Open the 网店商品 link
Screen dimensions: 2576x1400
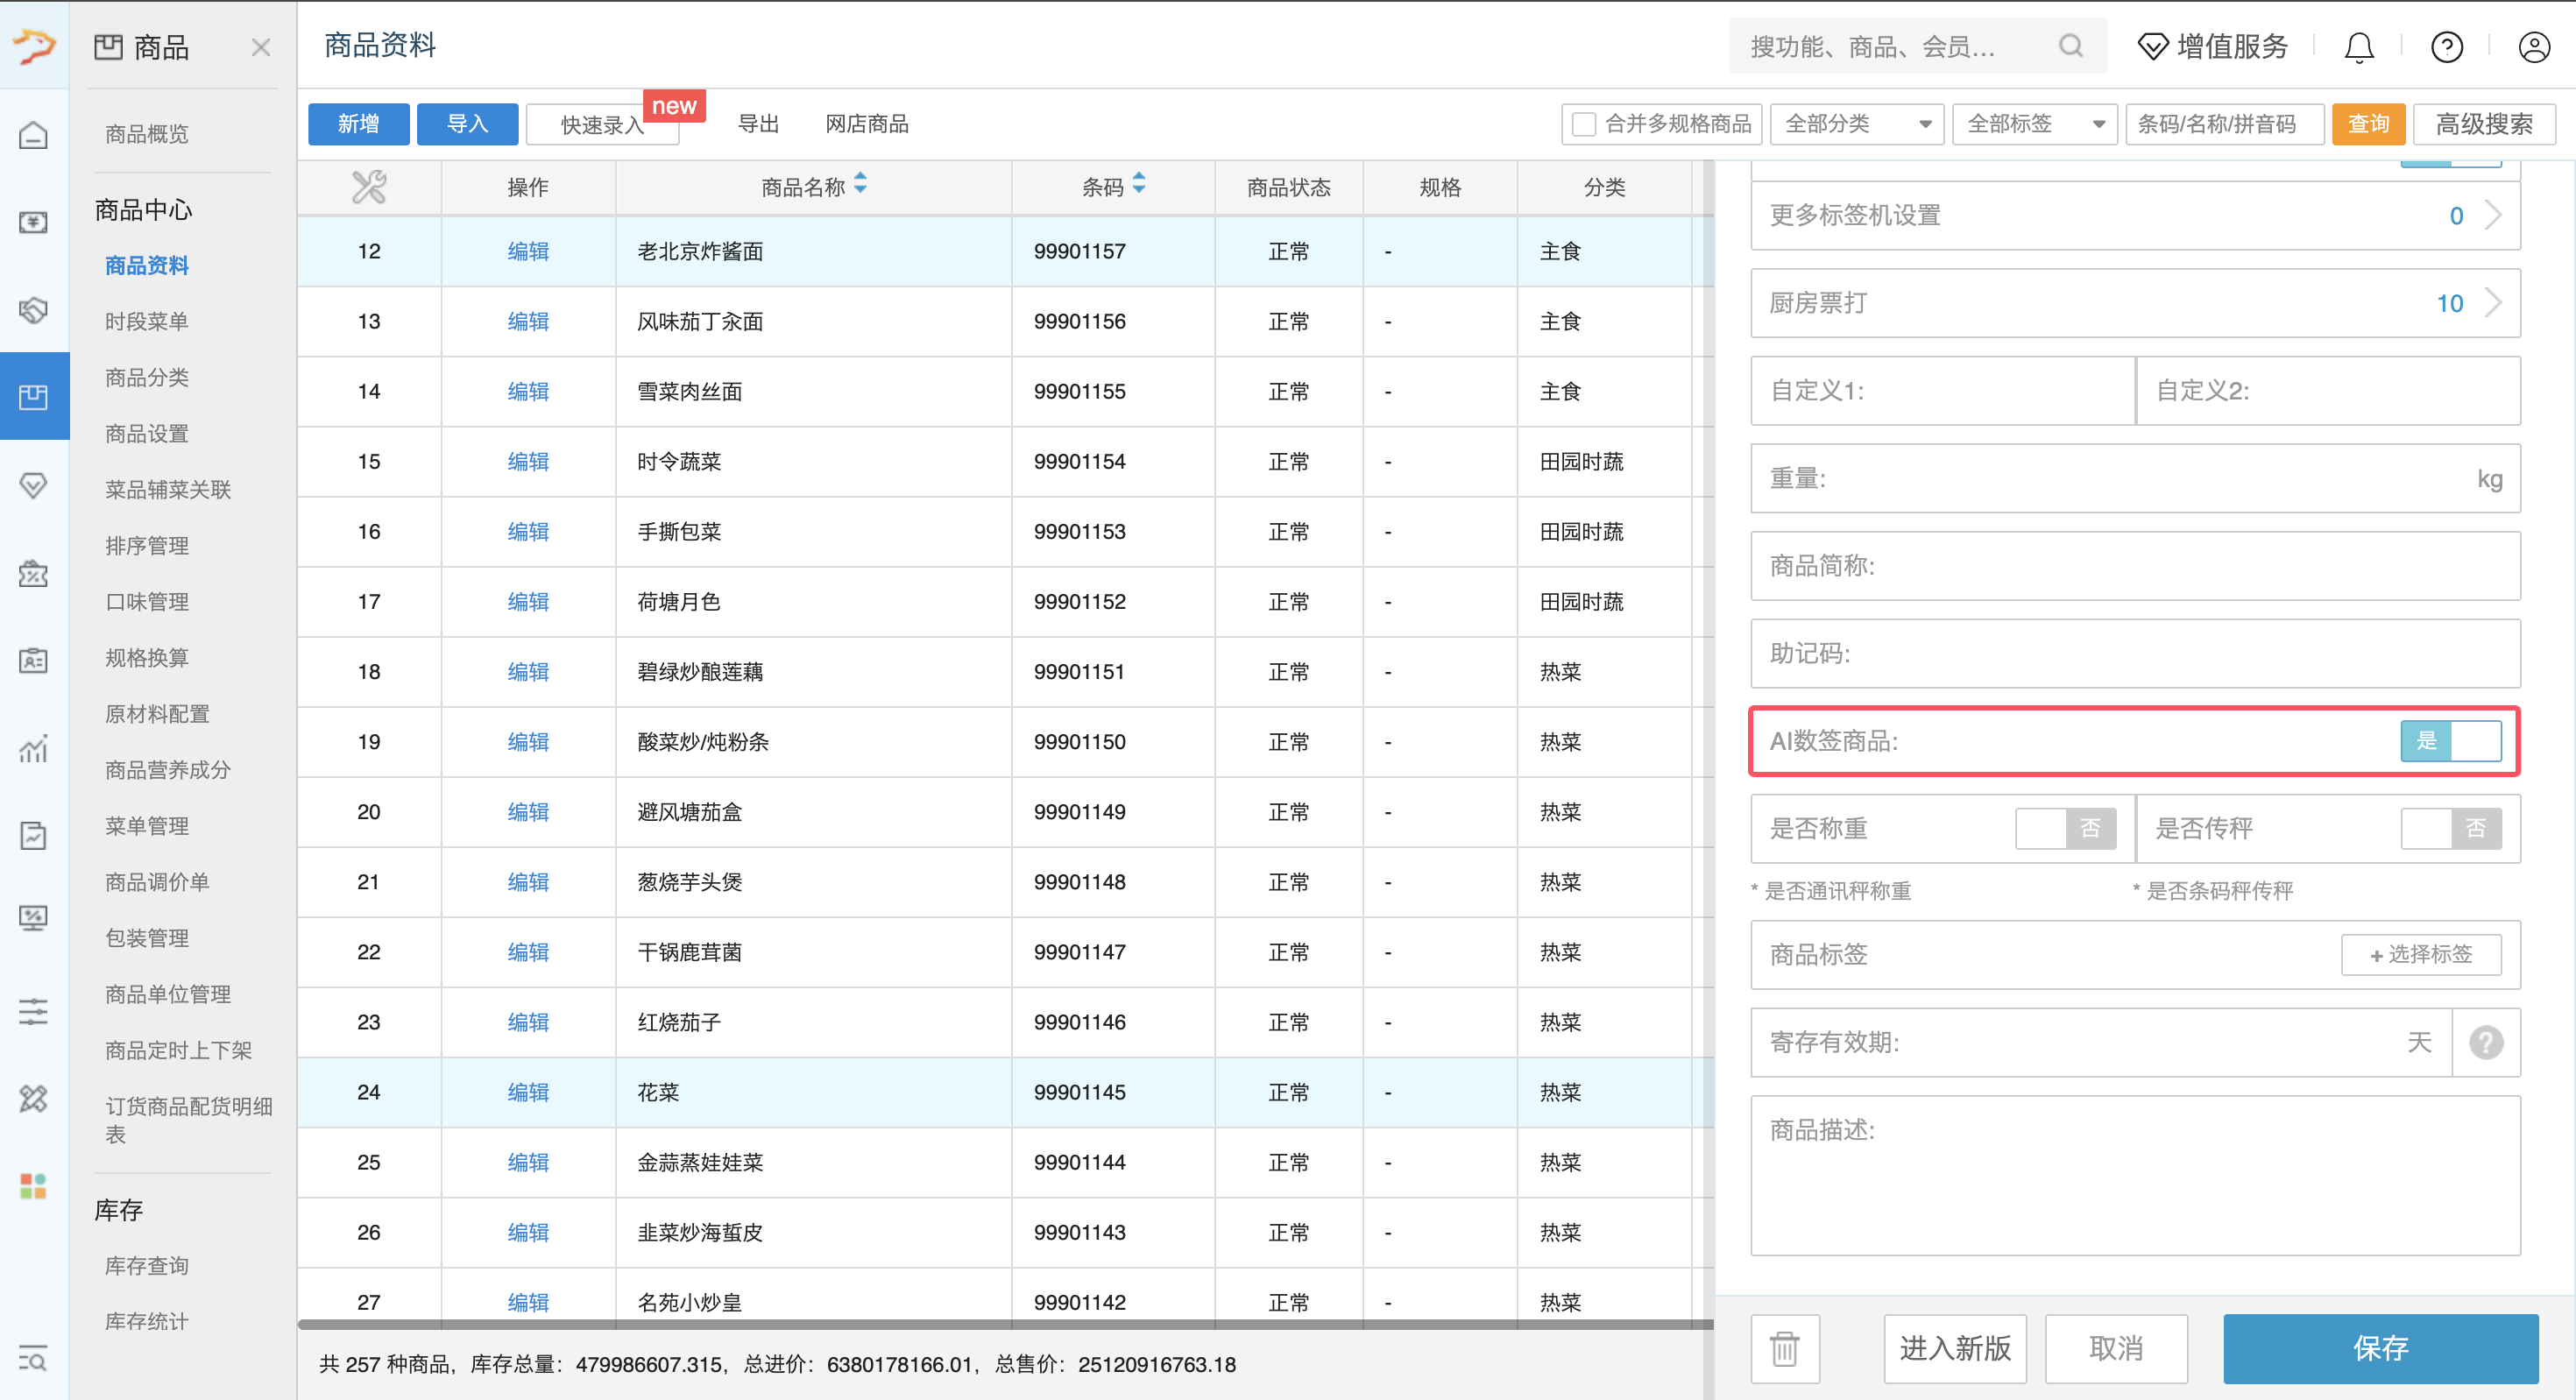[867, 124]
